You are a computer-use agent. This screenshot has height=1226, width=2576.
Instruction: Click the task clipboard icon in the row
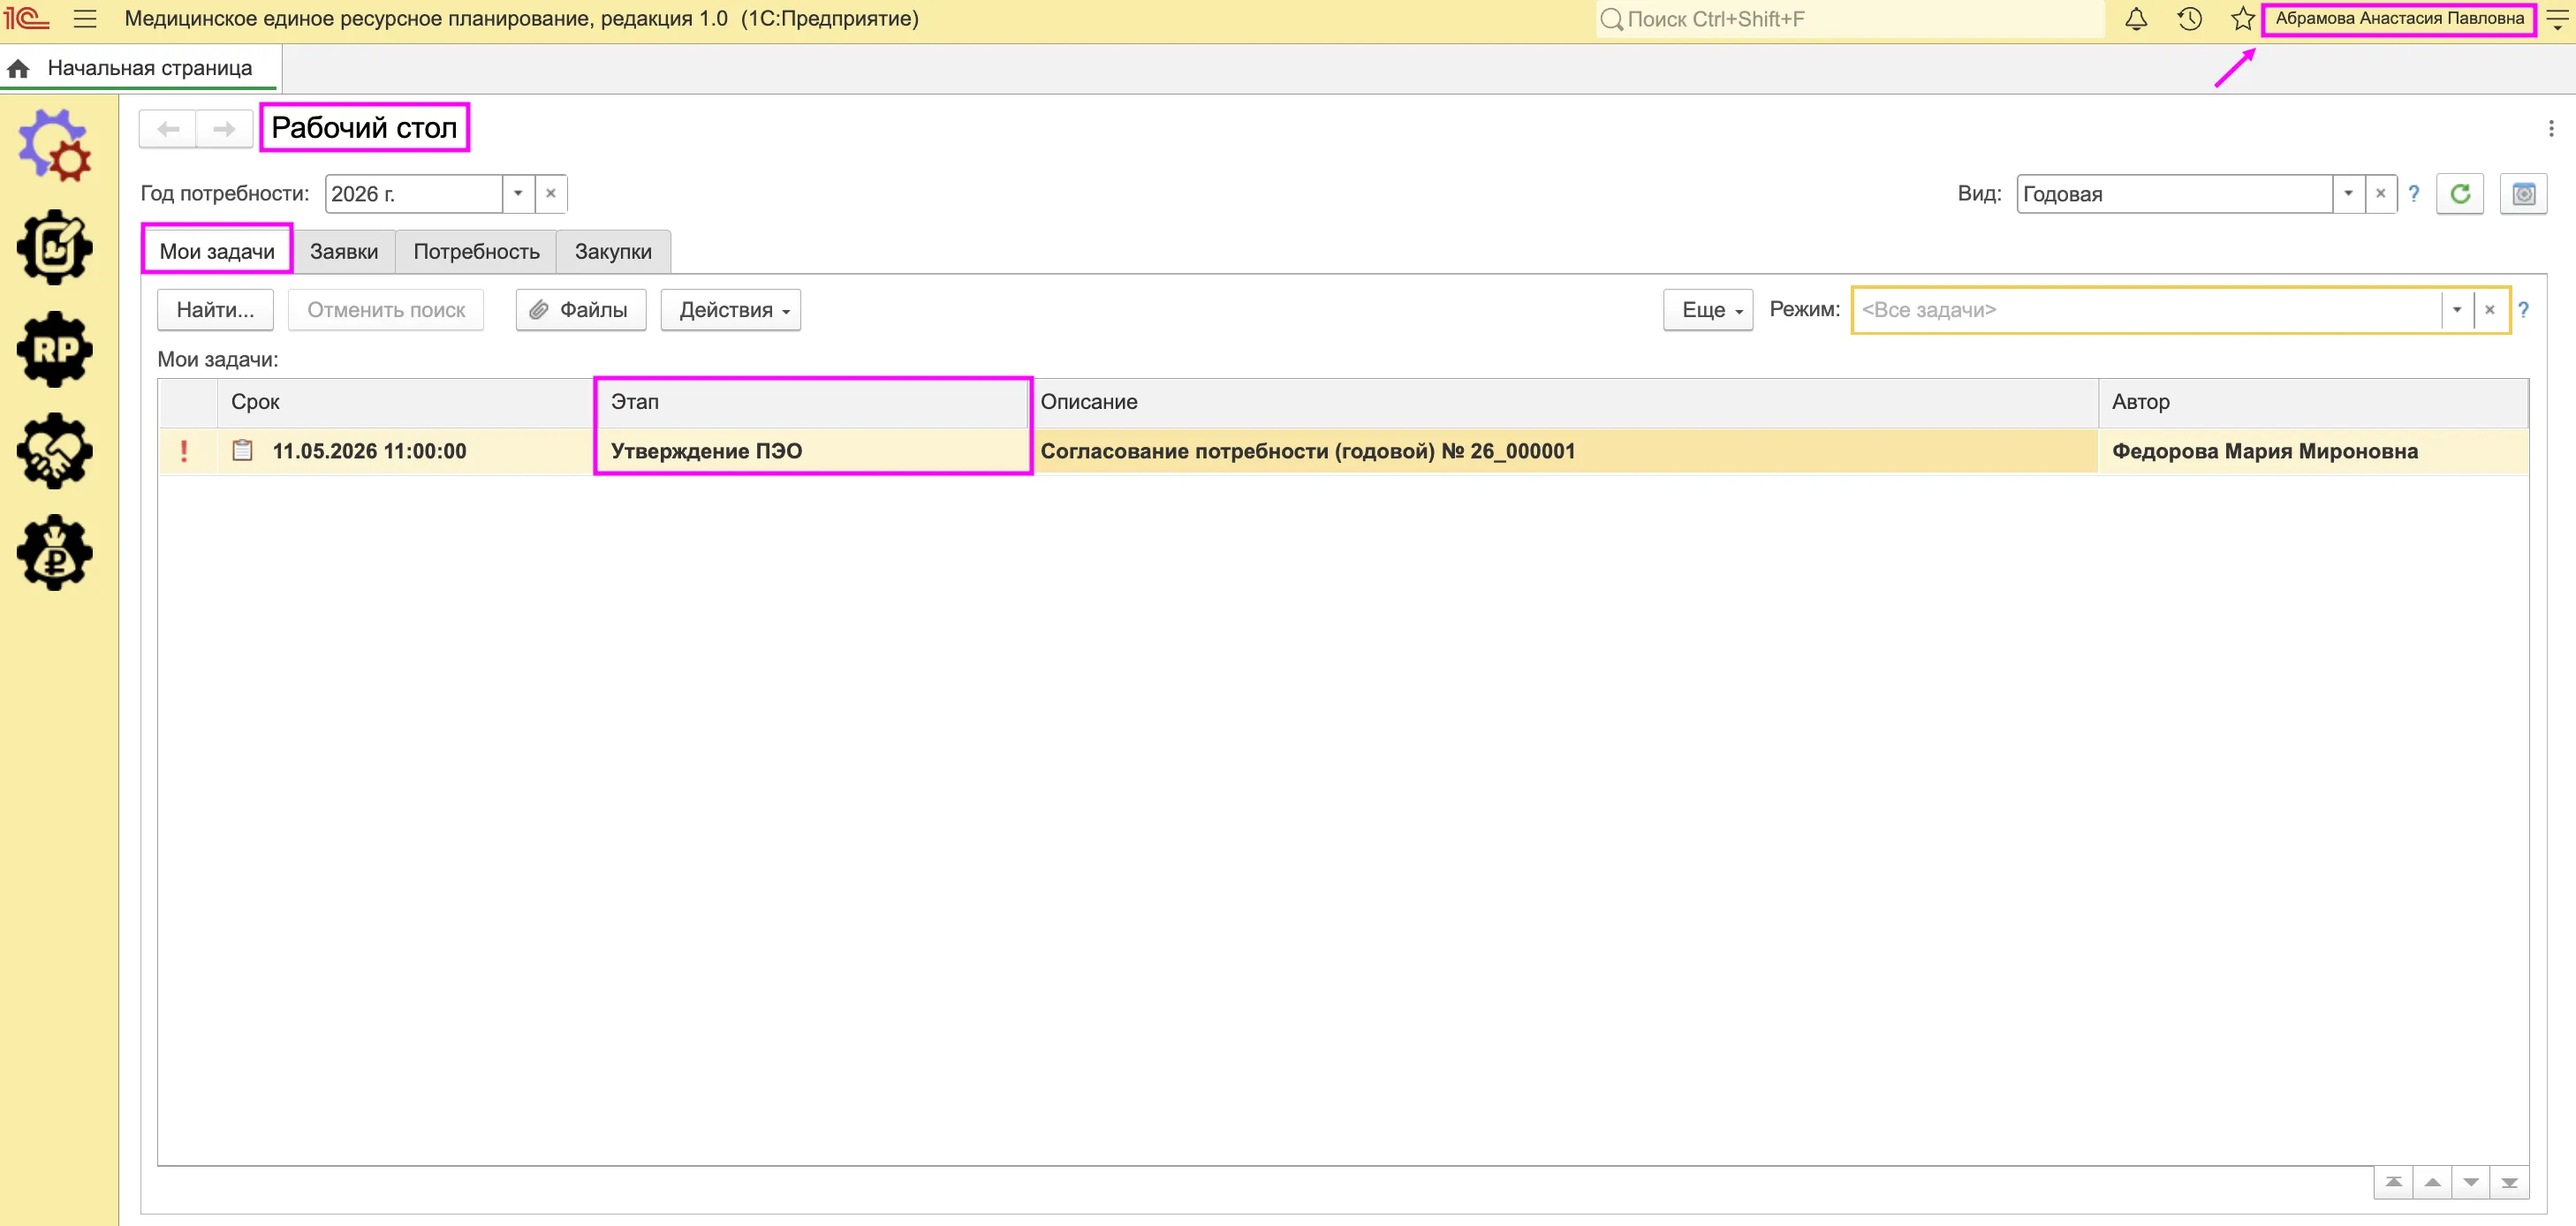242,451
